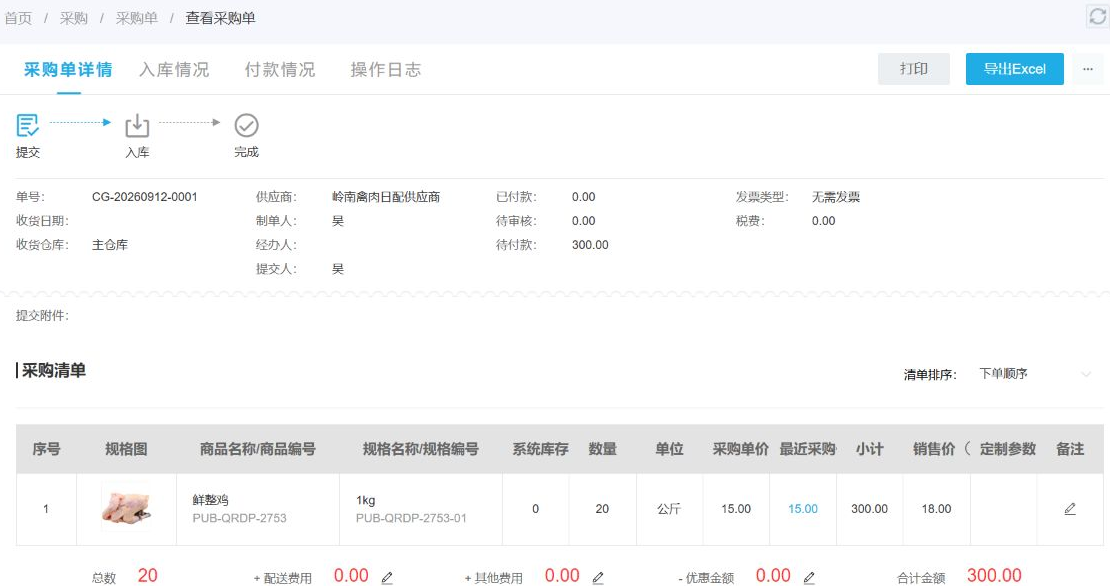Click the product name 鲜整鸡
Screen dimensions: 1110x586
[210, 500]
